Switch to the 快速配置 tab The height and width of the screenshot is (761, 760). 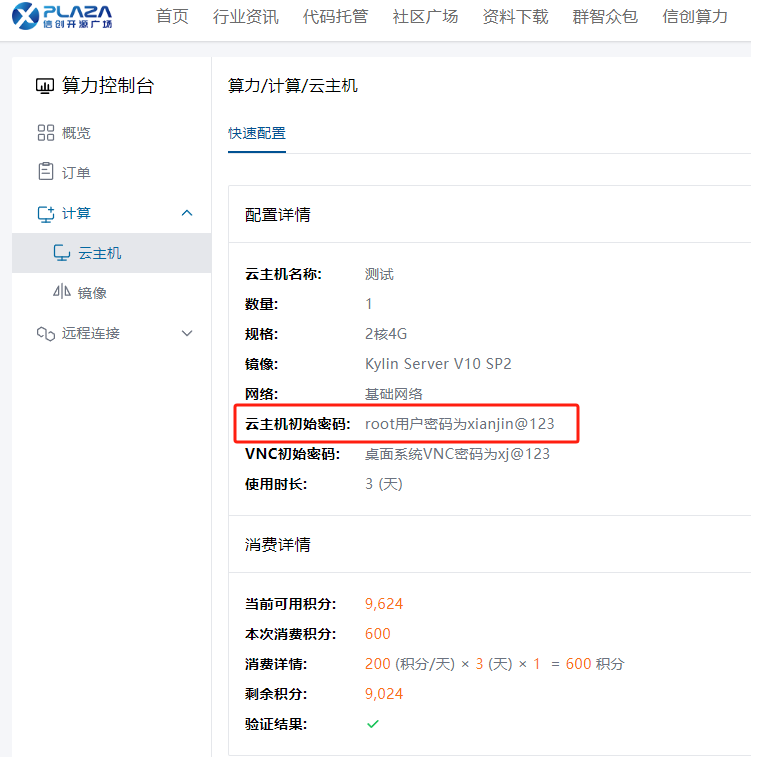[257, 133]
